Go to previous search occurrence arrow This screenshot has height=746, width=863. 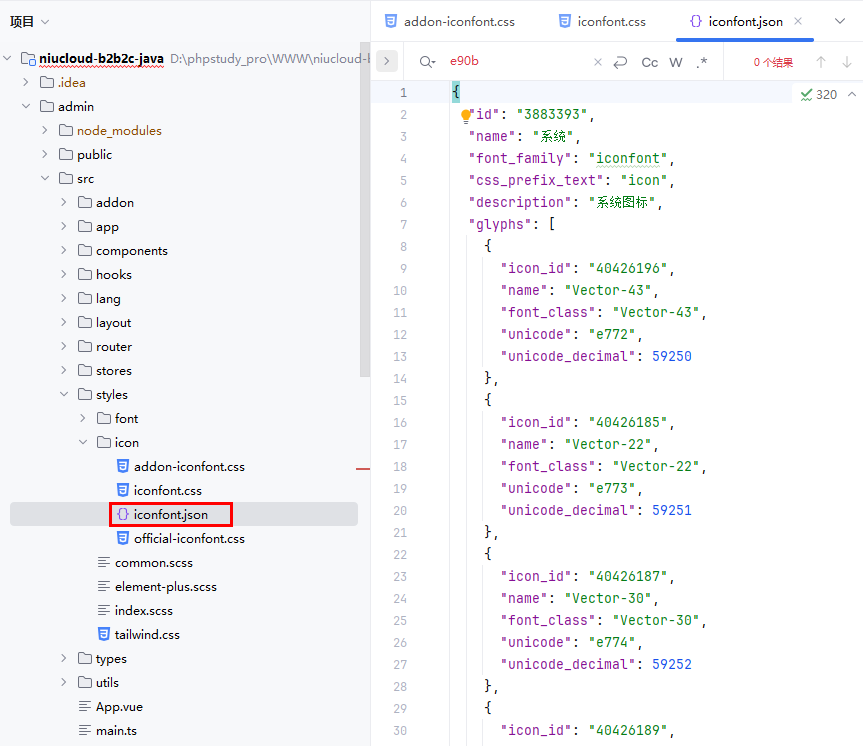[x=821, y=62]
